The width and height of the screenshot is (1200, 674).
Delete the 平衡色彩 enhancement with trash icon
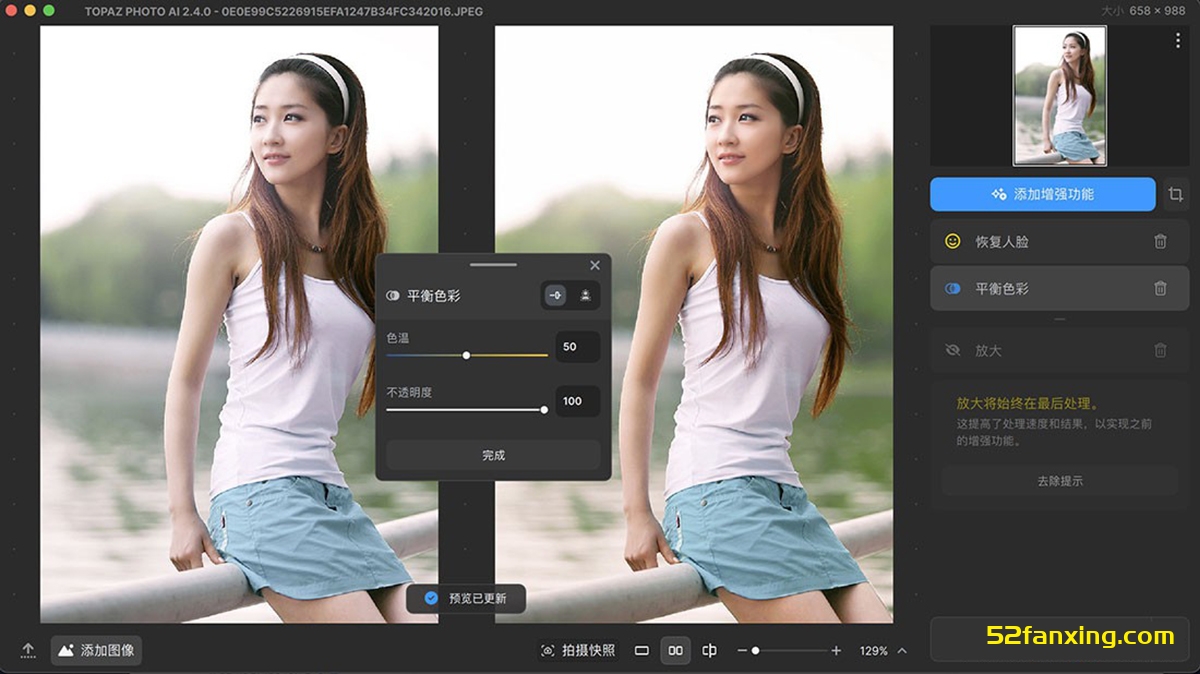pyautogui.click(x=1160, y=288)
